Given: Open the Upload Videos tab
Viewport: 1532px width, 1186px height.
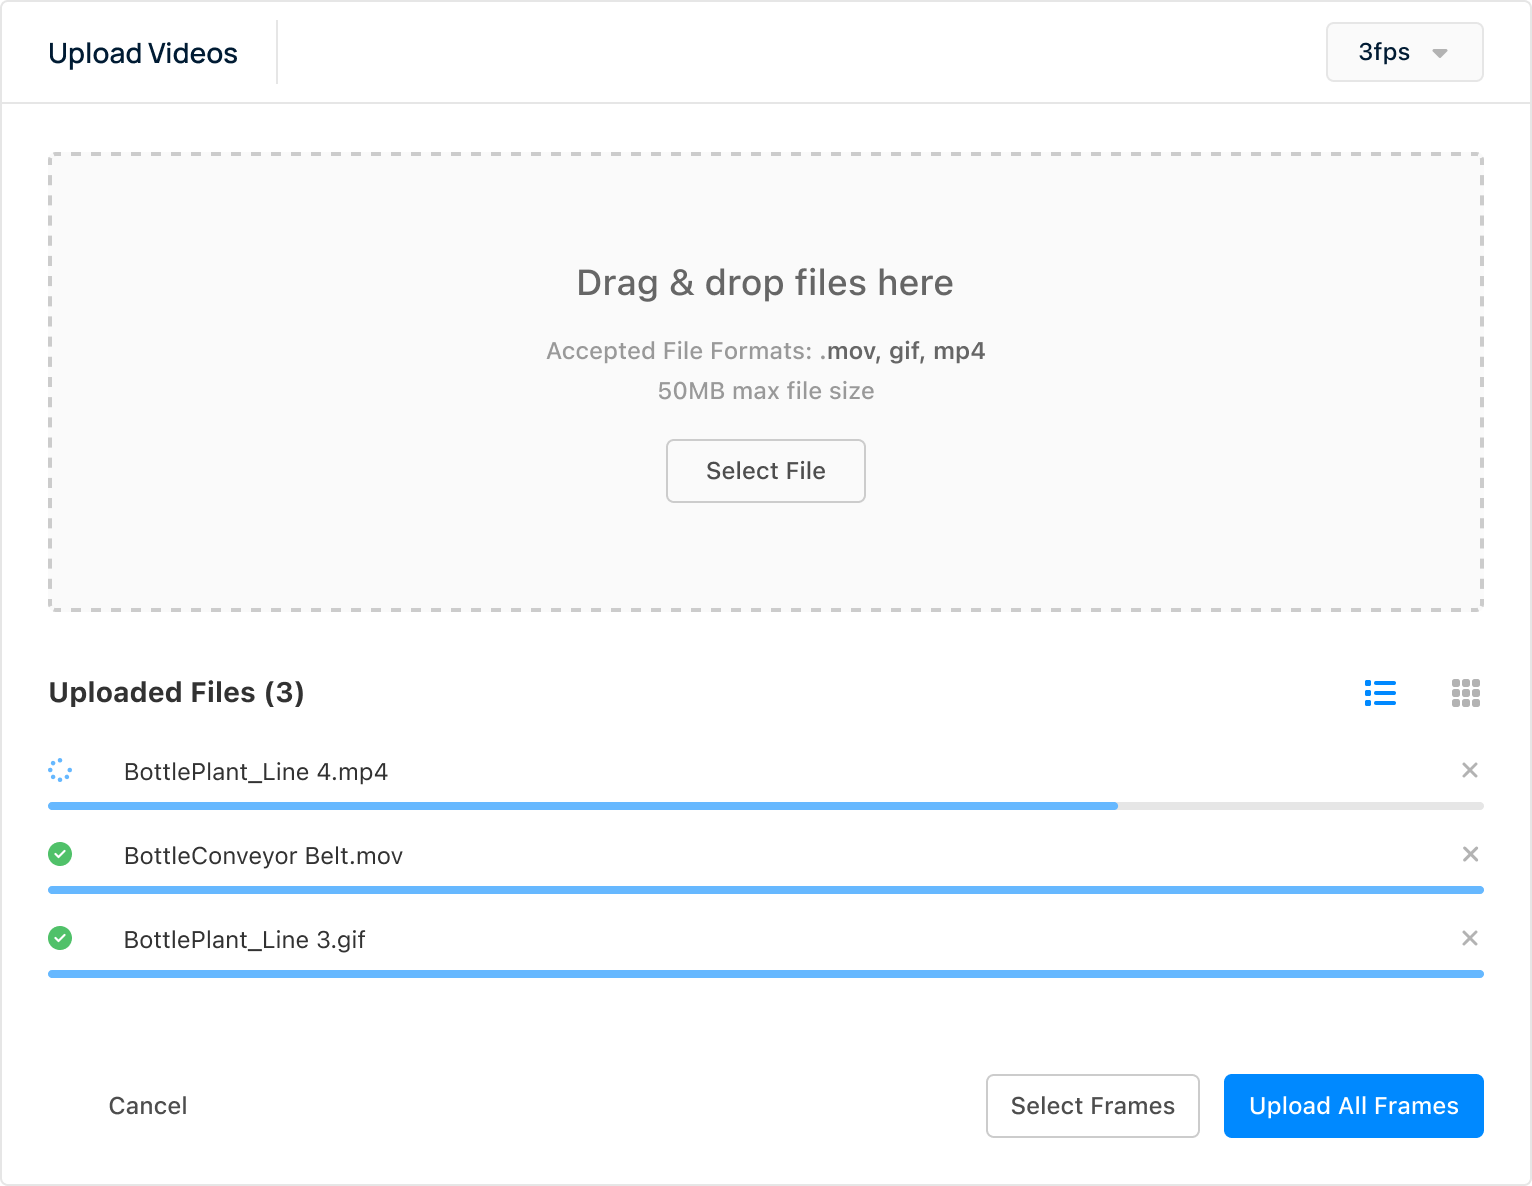Looking at the screenshot, I should click(143, 53).
